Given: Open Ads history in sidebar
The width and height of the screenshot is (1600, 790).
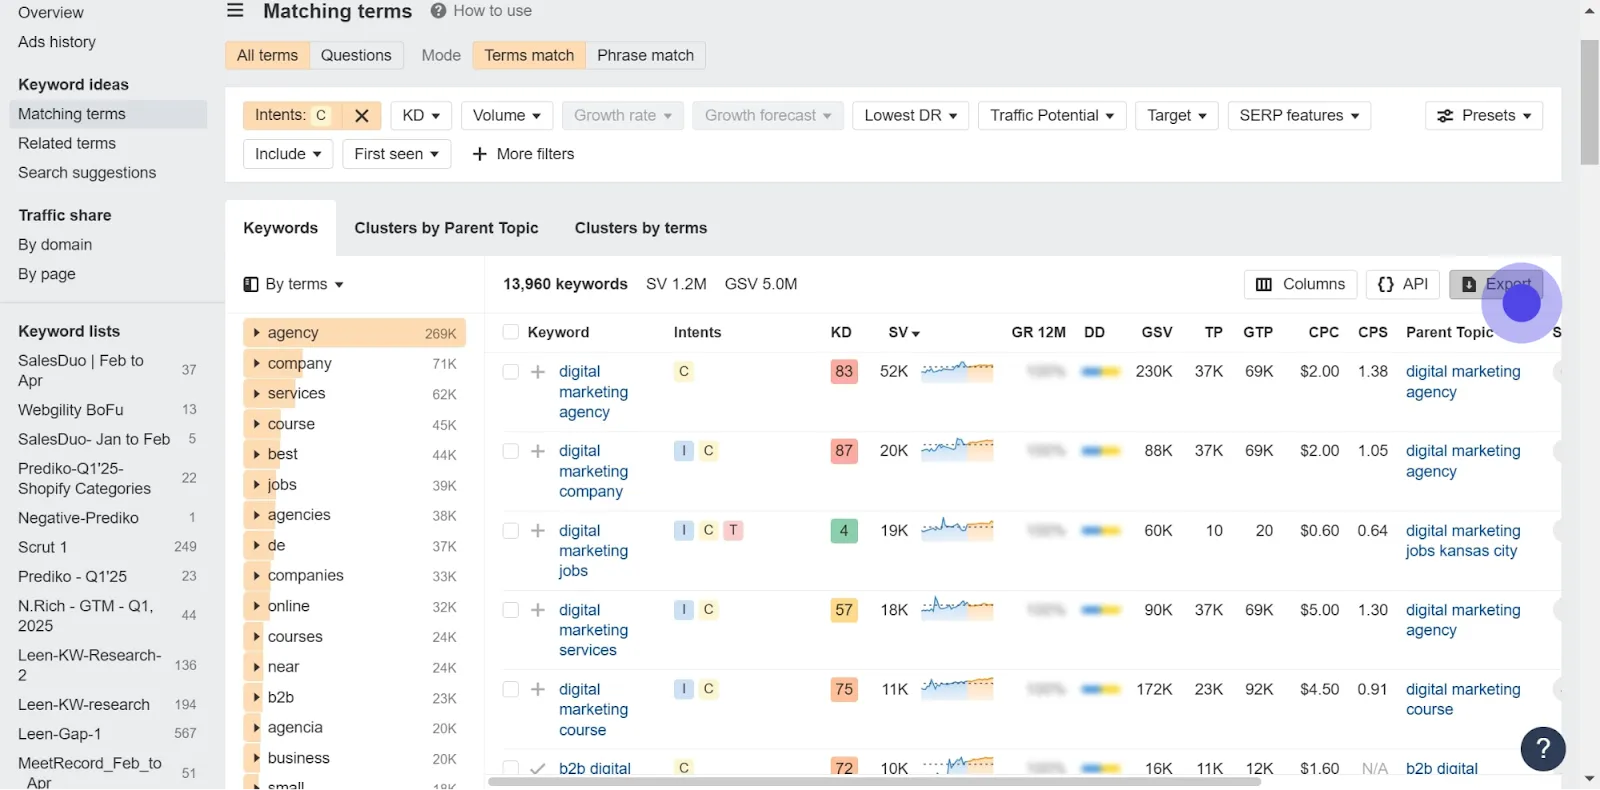Looking at the screenshot, I should pyautogui.click(x=57, y=42).
